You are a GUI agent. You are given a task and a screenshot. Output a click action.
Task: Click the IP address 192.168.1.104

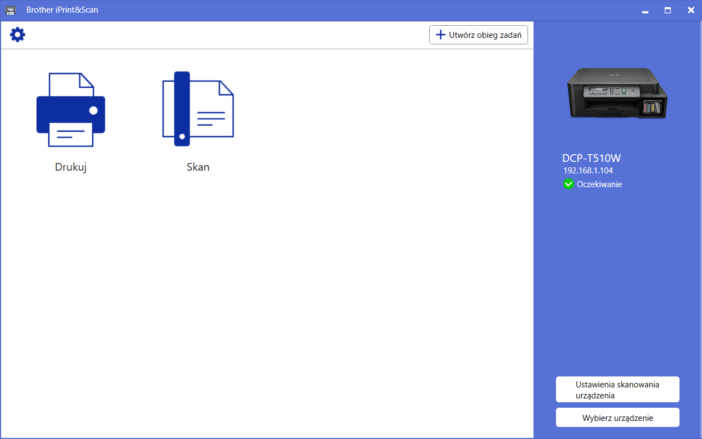click(x=588, y=170)
